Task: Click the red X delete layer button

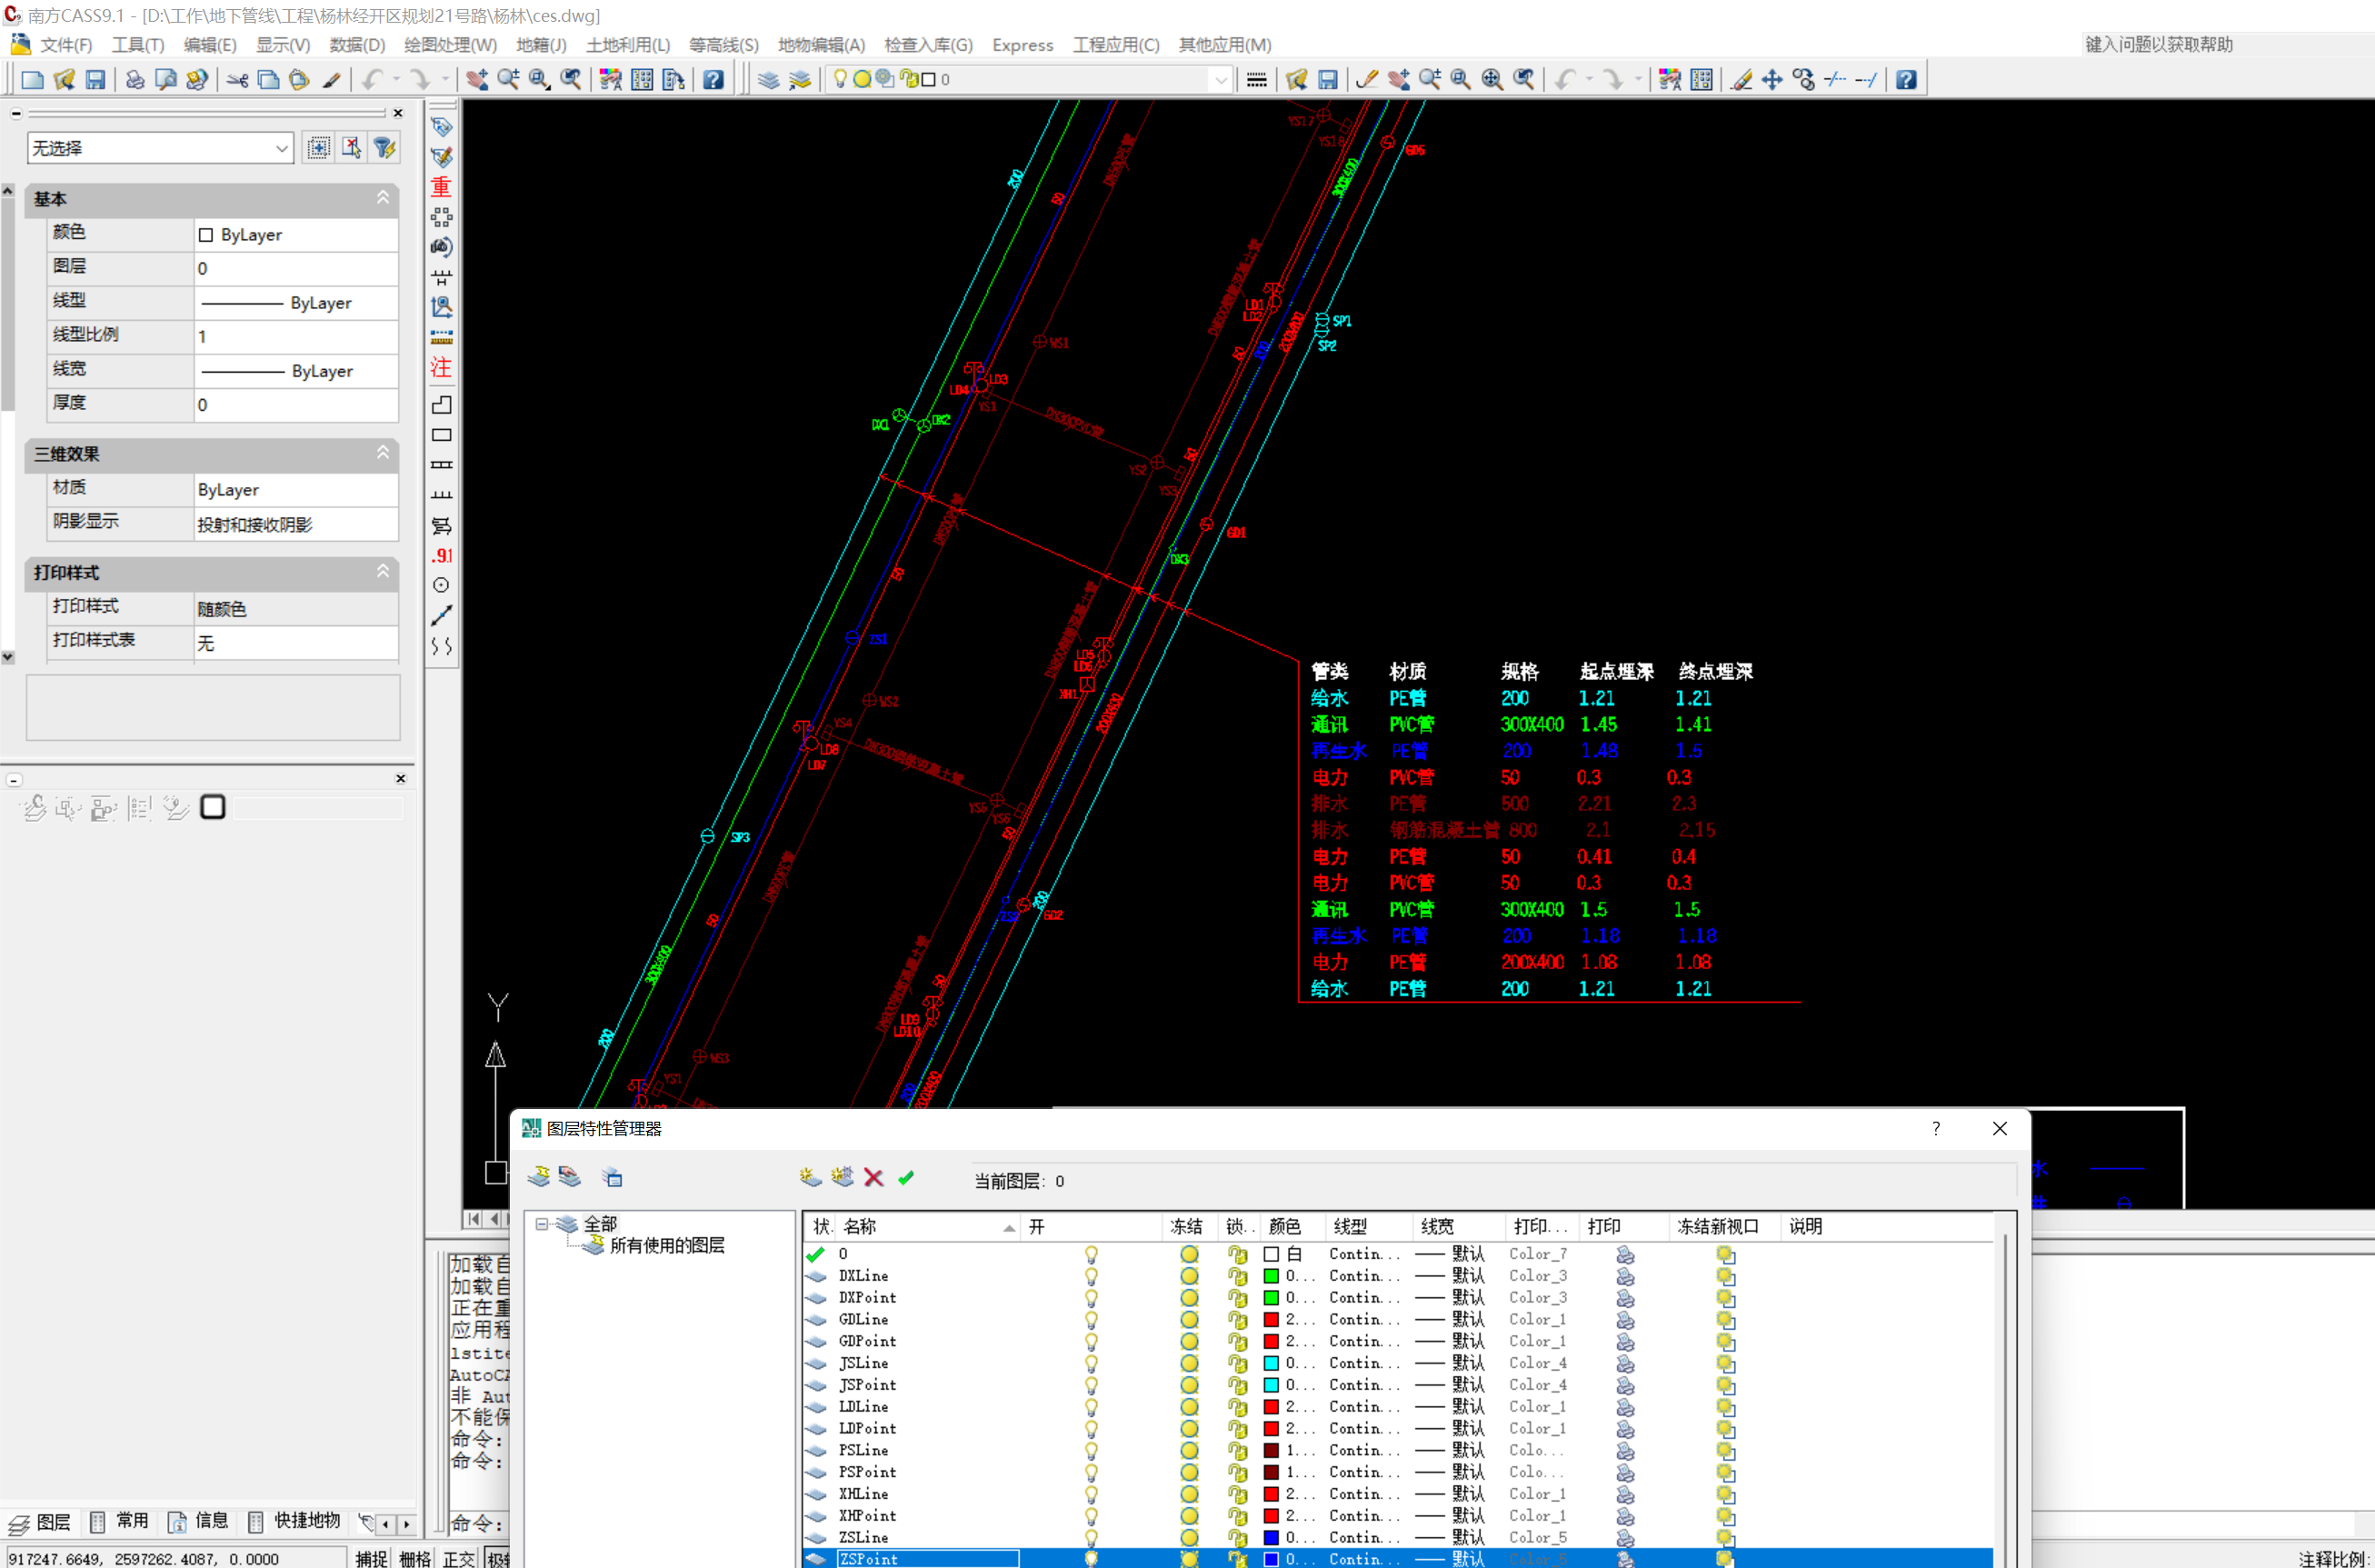Action: coord(873,1178)
